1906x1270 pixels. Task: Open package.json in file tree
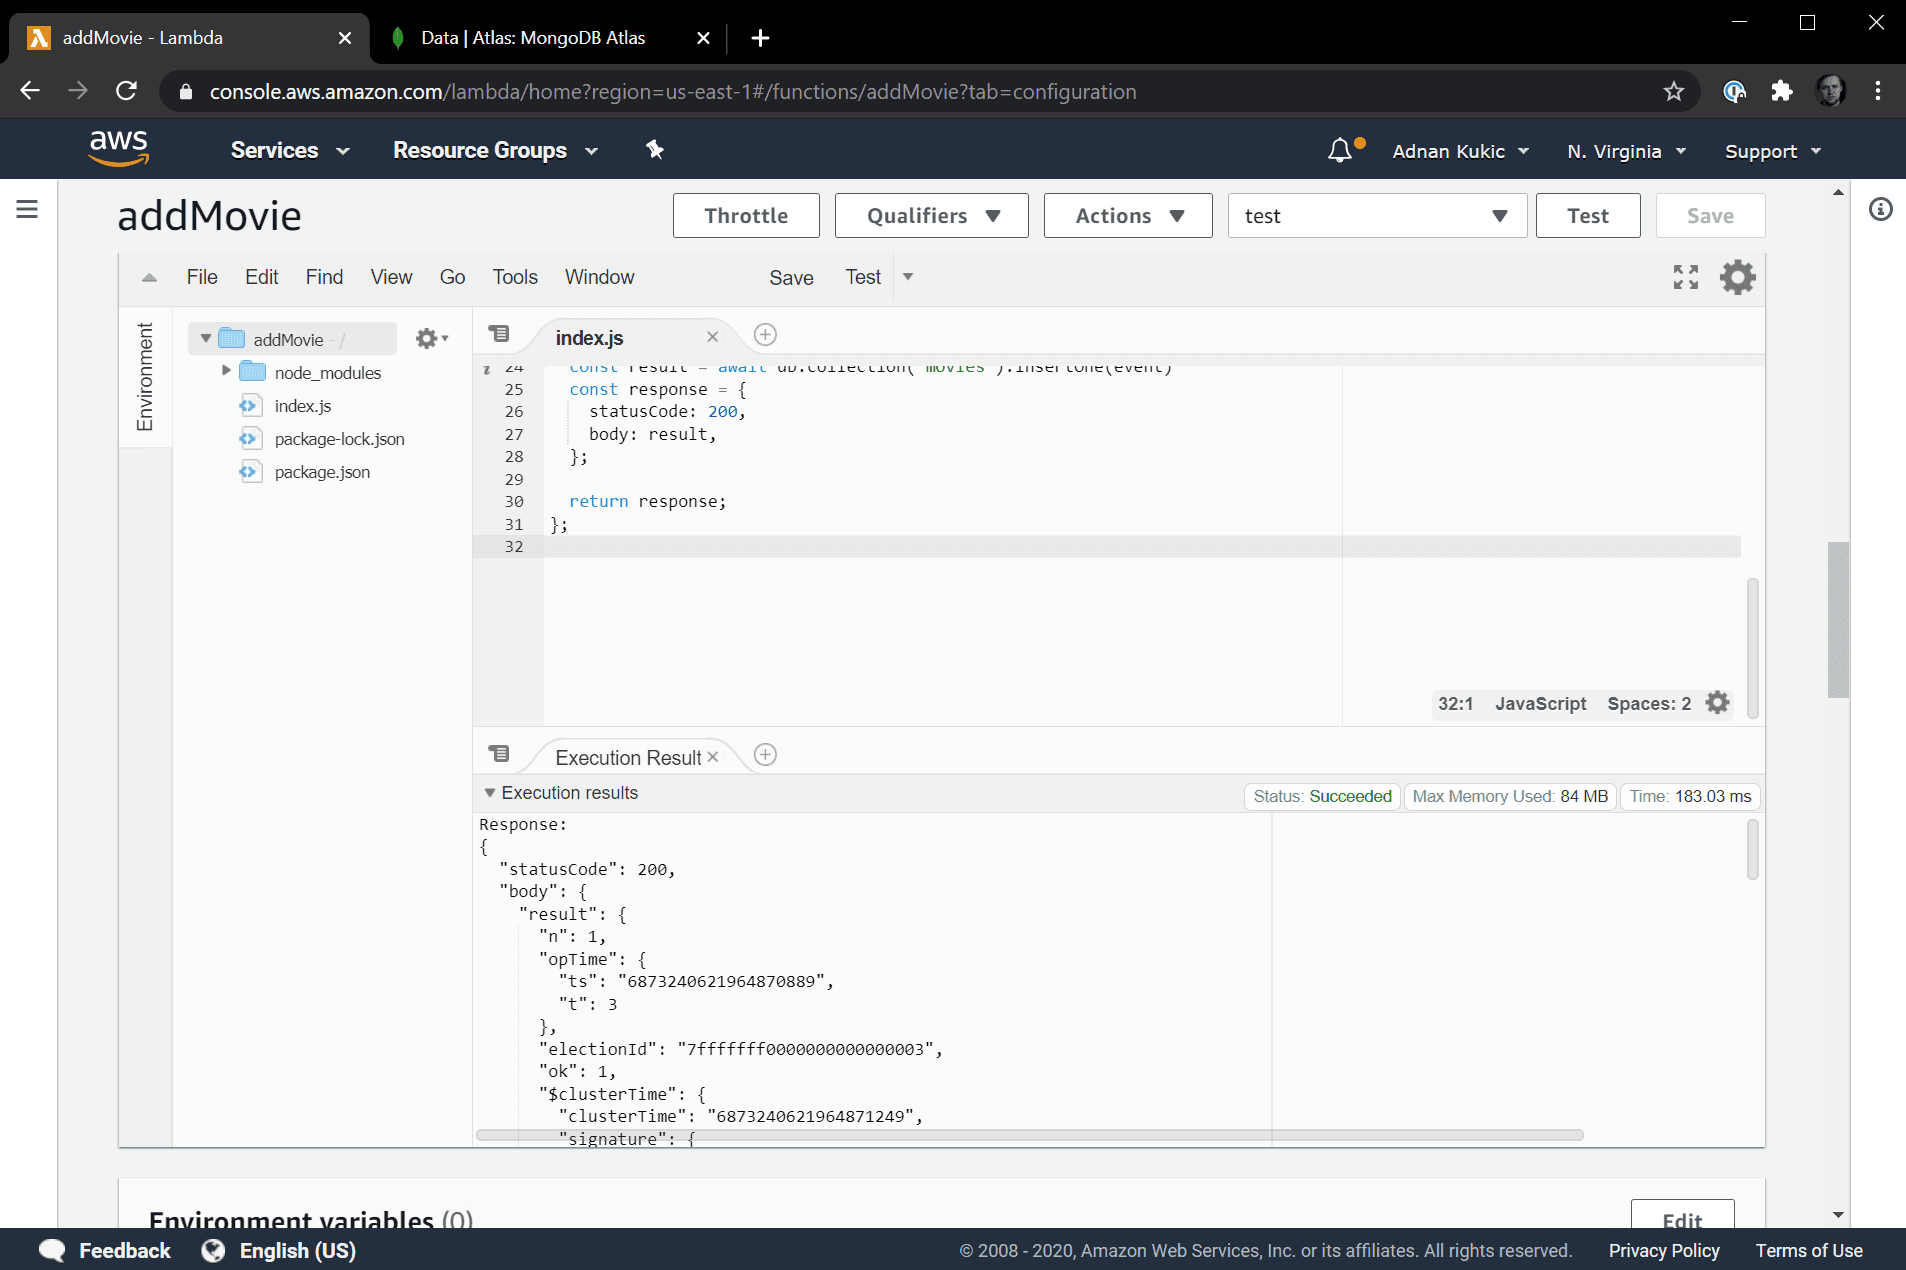[322, 472]
